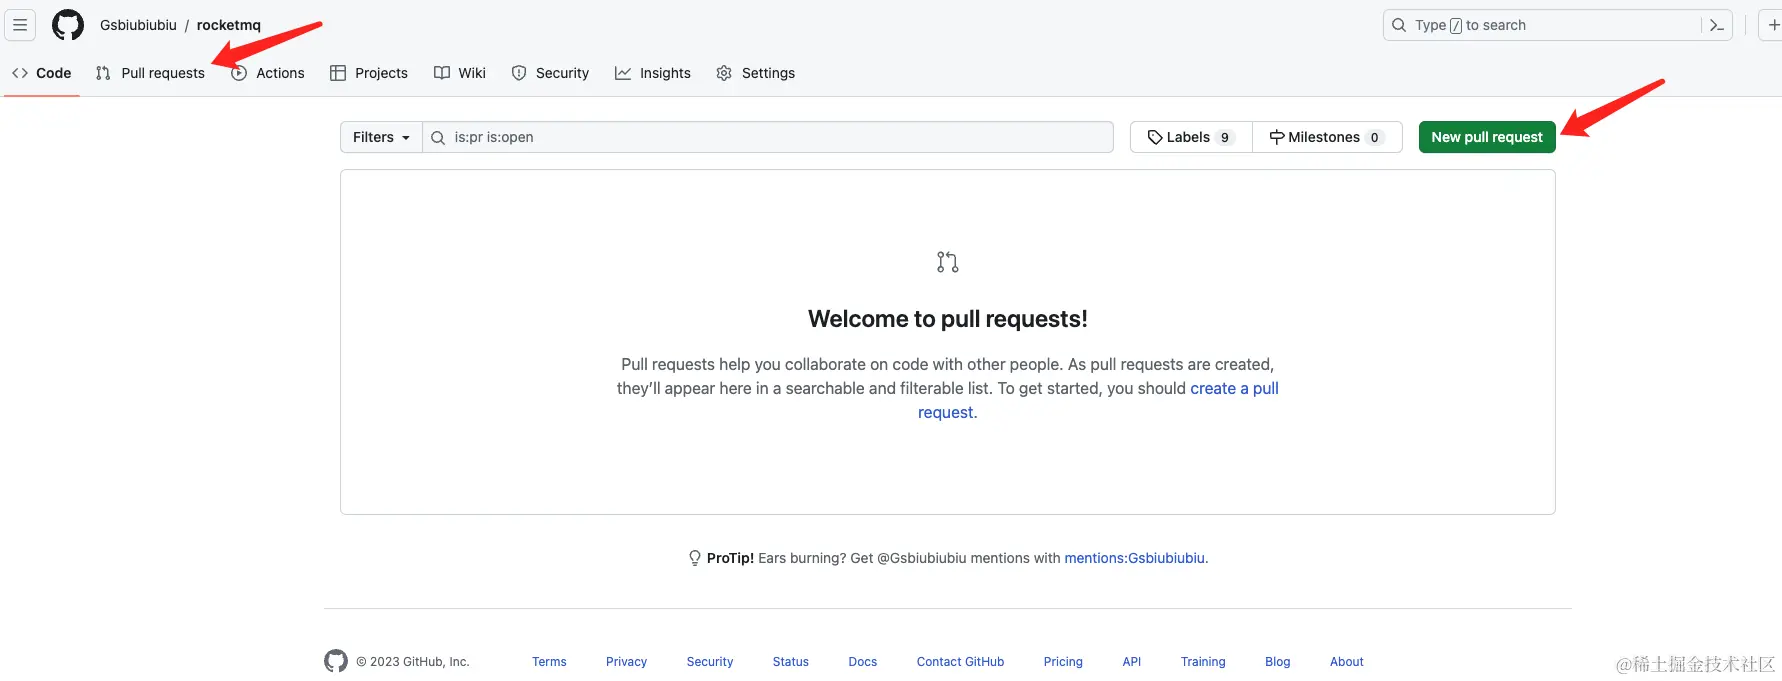View Milestones
This screenshot has width=1782, height=681.
pyautogui.click(x=1326, y=137)
